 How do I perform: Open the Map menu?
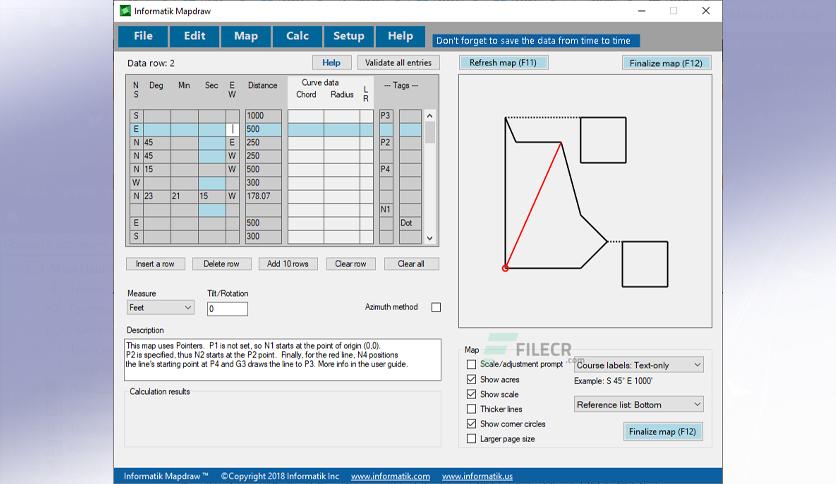246,36
